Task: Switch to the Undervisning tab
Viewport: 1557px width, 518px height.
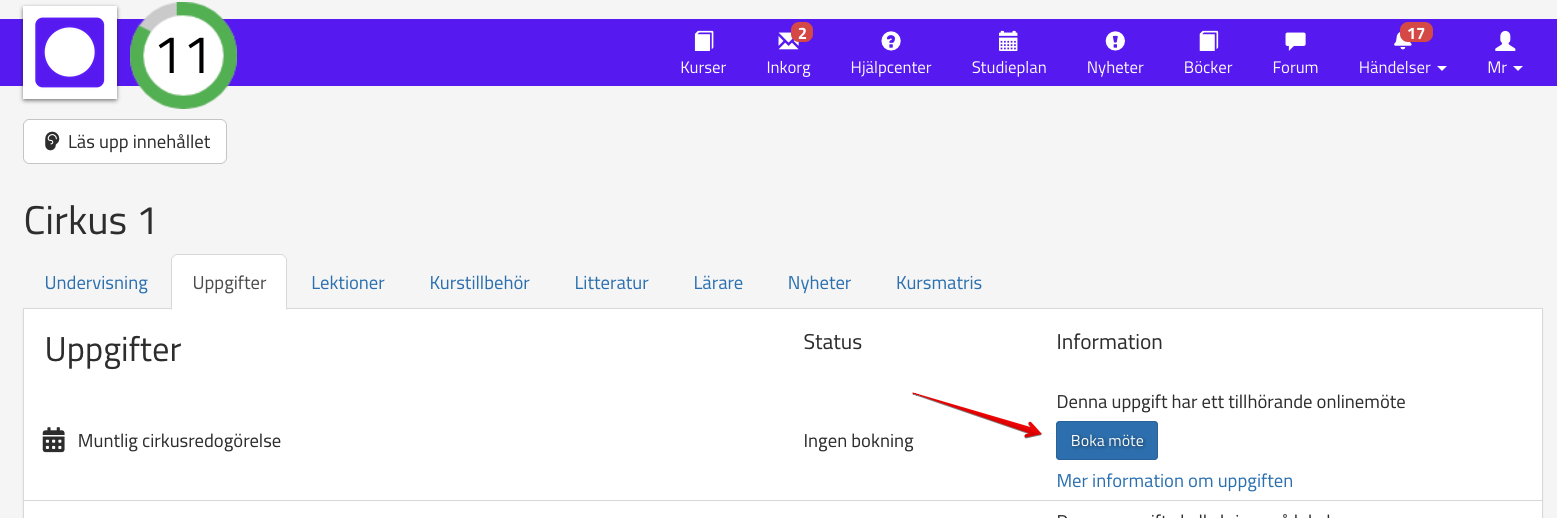Action: [96, 283]
